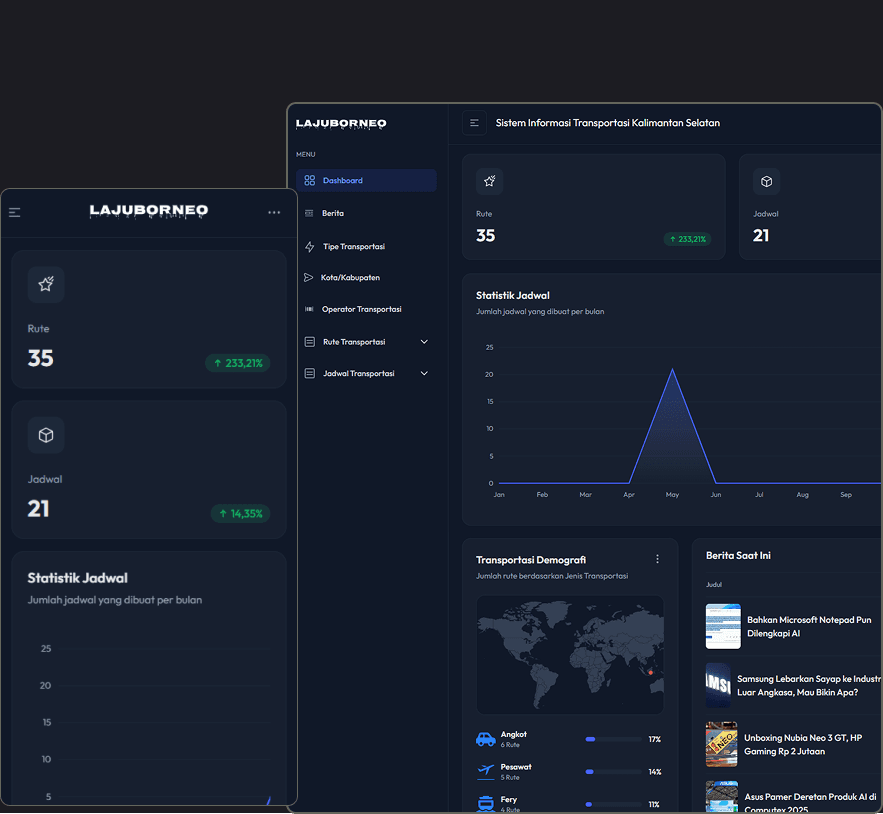This screenshot has width=883, height=814.
Task: Click the Kota/Kabupaten arrow icon
Action: [309, 278]
